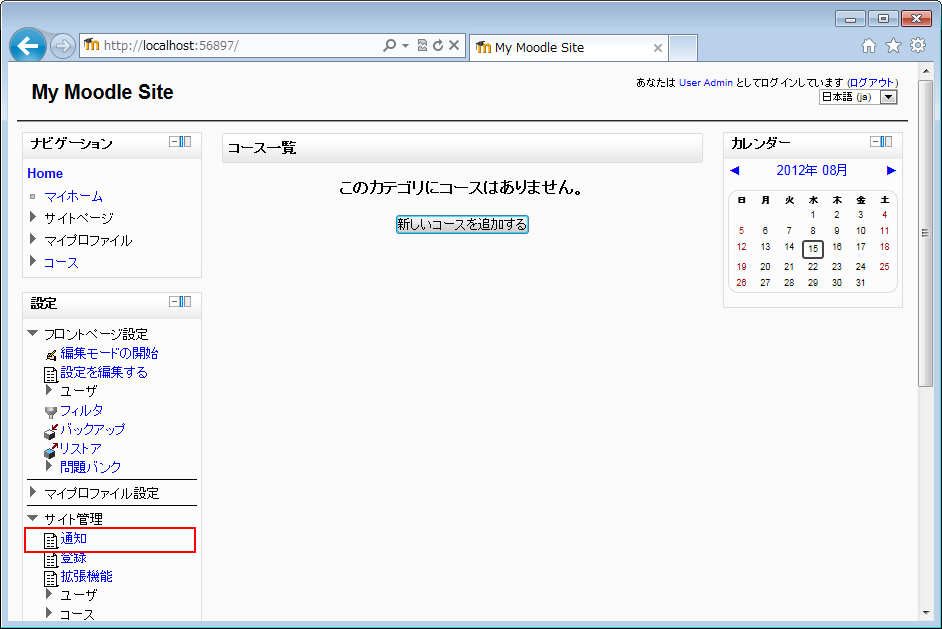Open the browser Home page icon

pyautogui.click(x=869, y=46)
